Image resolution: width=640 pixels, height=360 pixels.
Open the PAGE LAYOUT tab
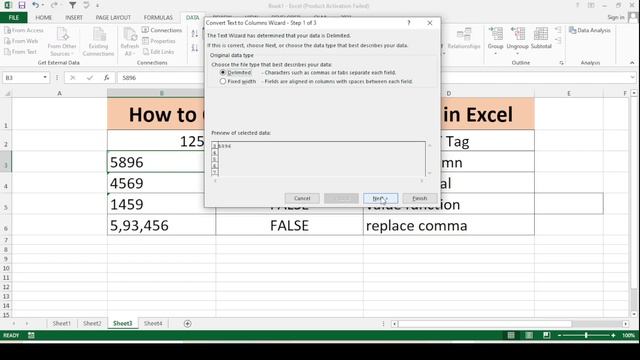tap(113, 18)
